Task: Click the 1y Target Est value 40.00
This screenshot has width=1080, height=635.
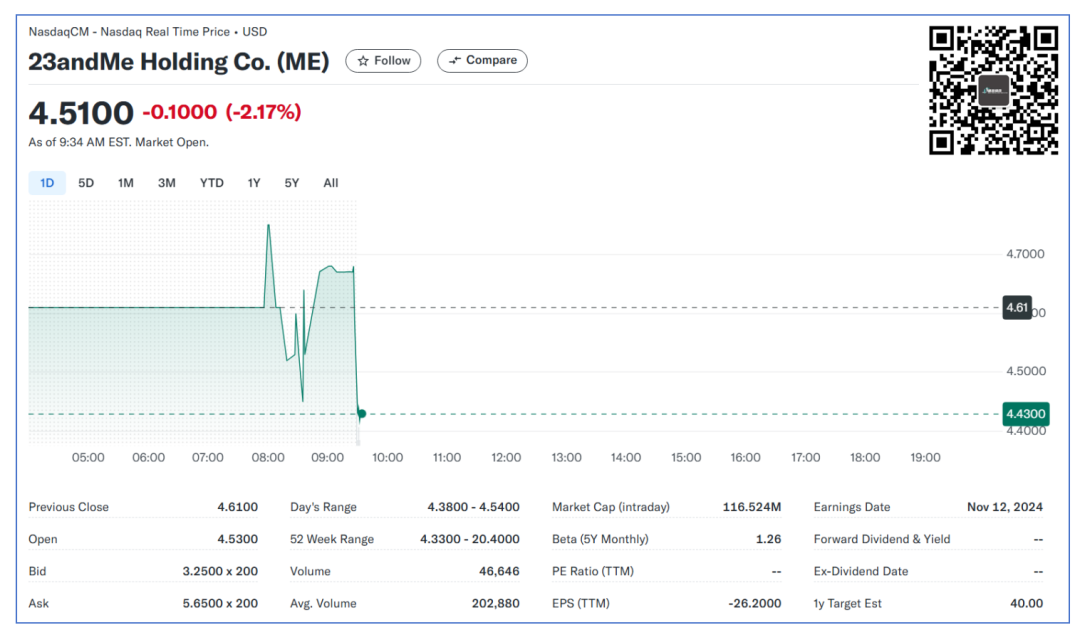Action: tap(1026, 603)
